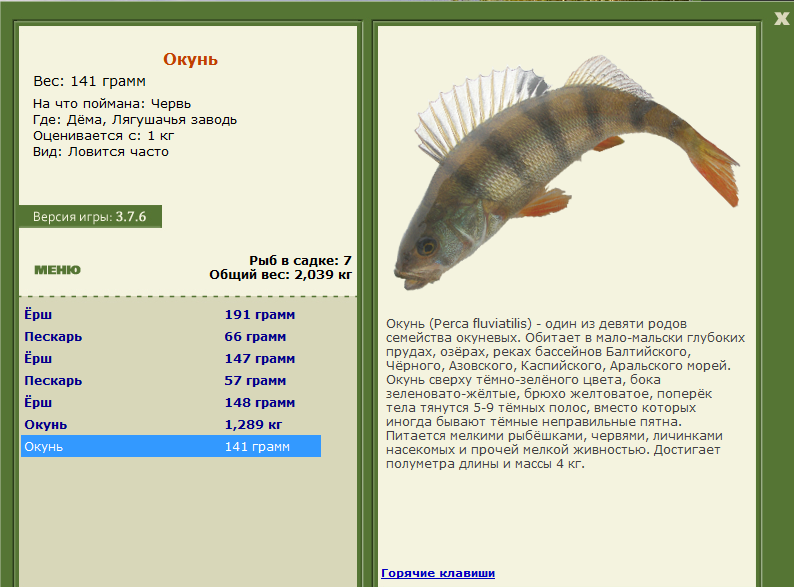Click the highlighted Окунь 141 грамм row

[x=171, y=446]
